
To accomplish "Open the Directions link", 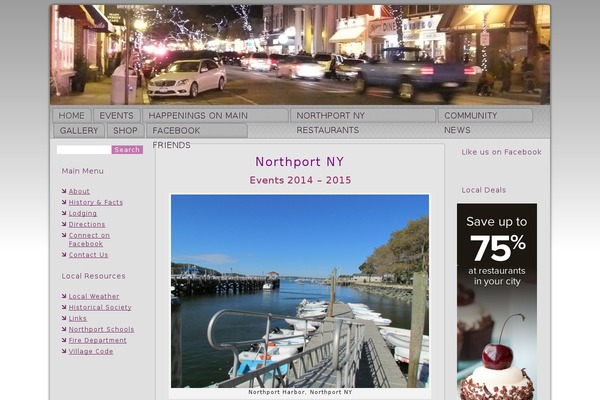I will click(x=87, y=224).
